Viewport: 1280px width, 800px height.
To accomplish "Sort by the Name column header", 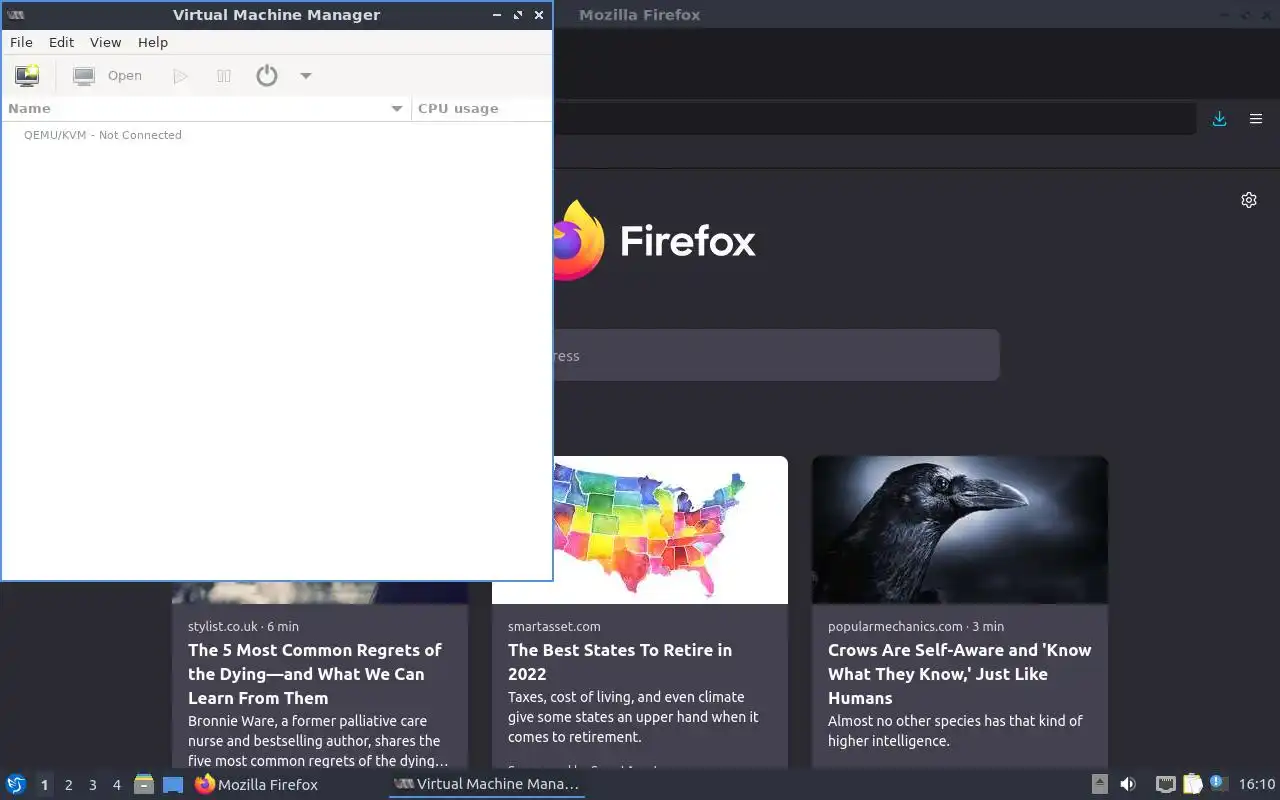I will [206, 108].
